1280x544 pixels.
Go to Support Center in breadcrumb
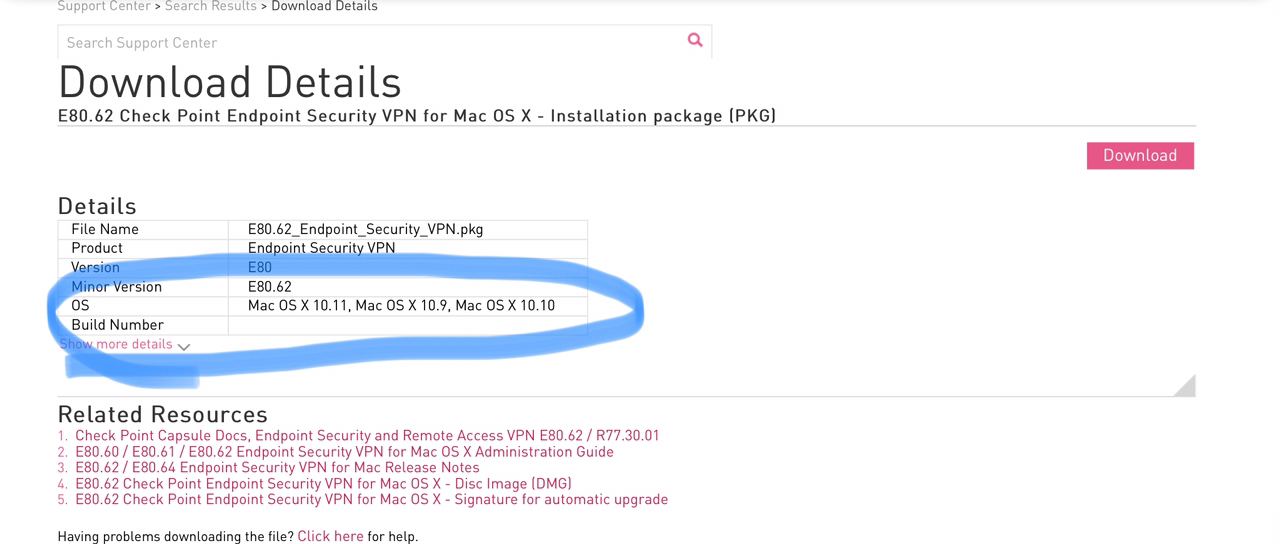pos(103,6)
